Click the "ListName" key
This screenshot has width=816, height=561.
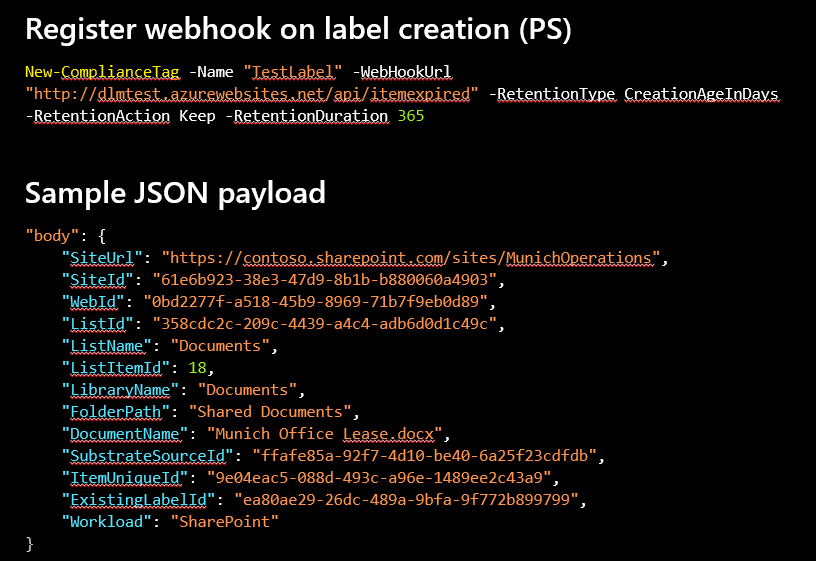pyautogui.click(x=107, y=346)
